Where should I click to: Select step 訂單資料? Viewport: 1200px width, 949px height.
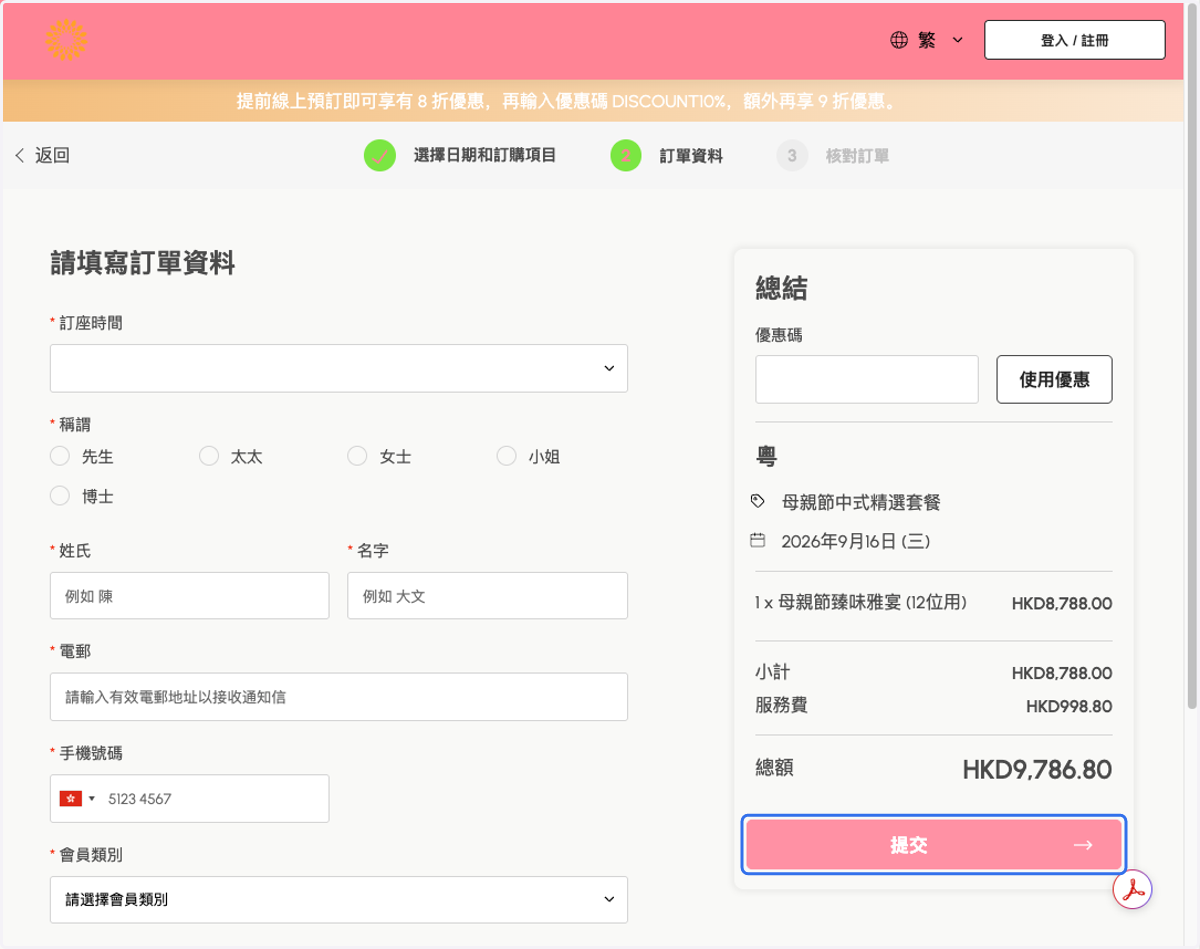pos(691,156)
